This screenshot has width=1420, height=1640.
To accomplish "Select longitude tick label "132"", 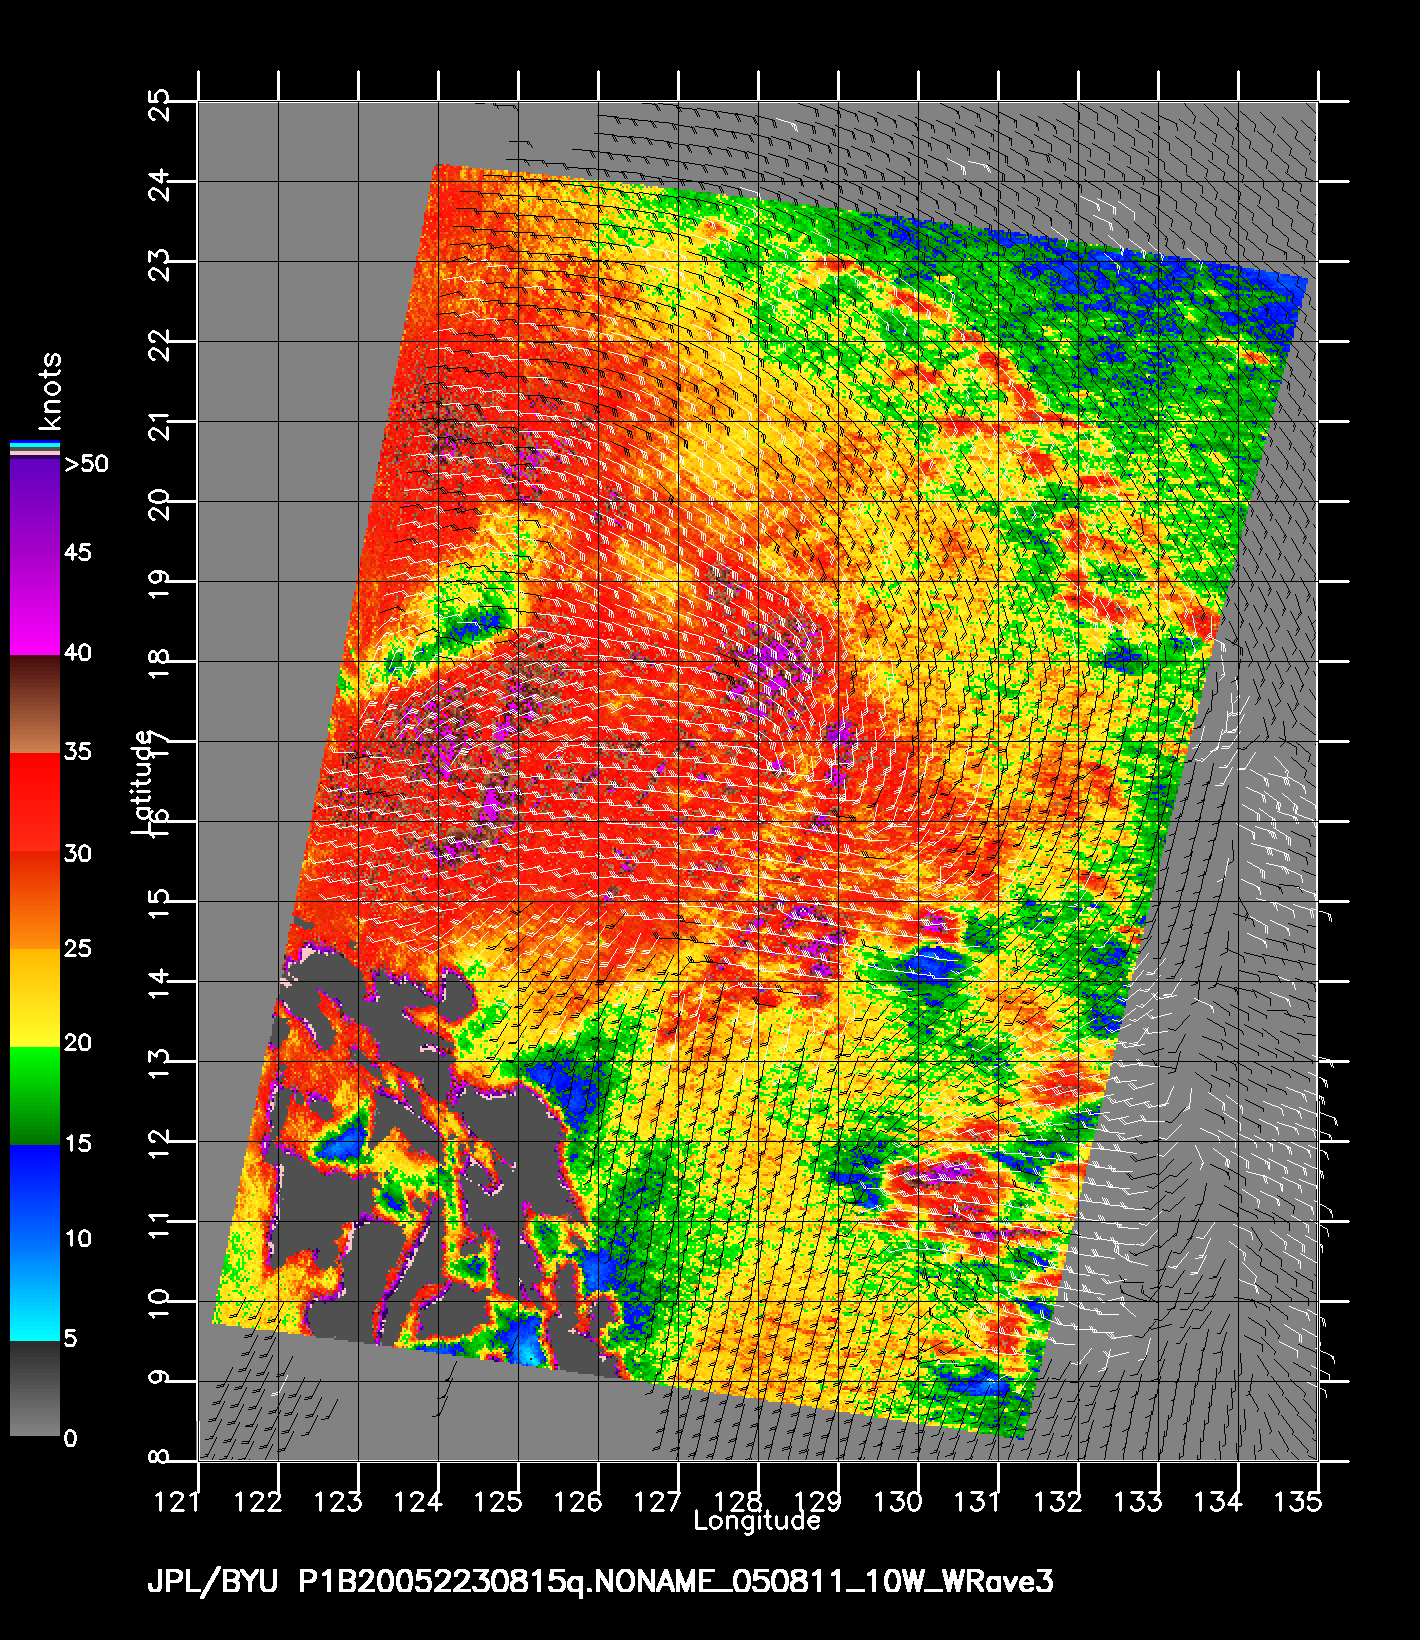I will click(x=1058, y=1501).
